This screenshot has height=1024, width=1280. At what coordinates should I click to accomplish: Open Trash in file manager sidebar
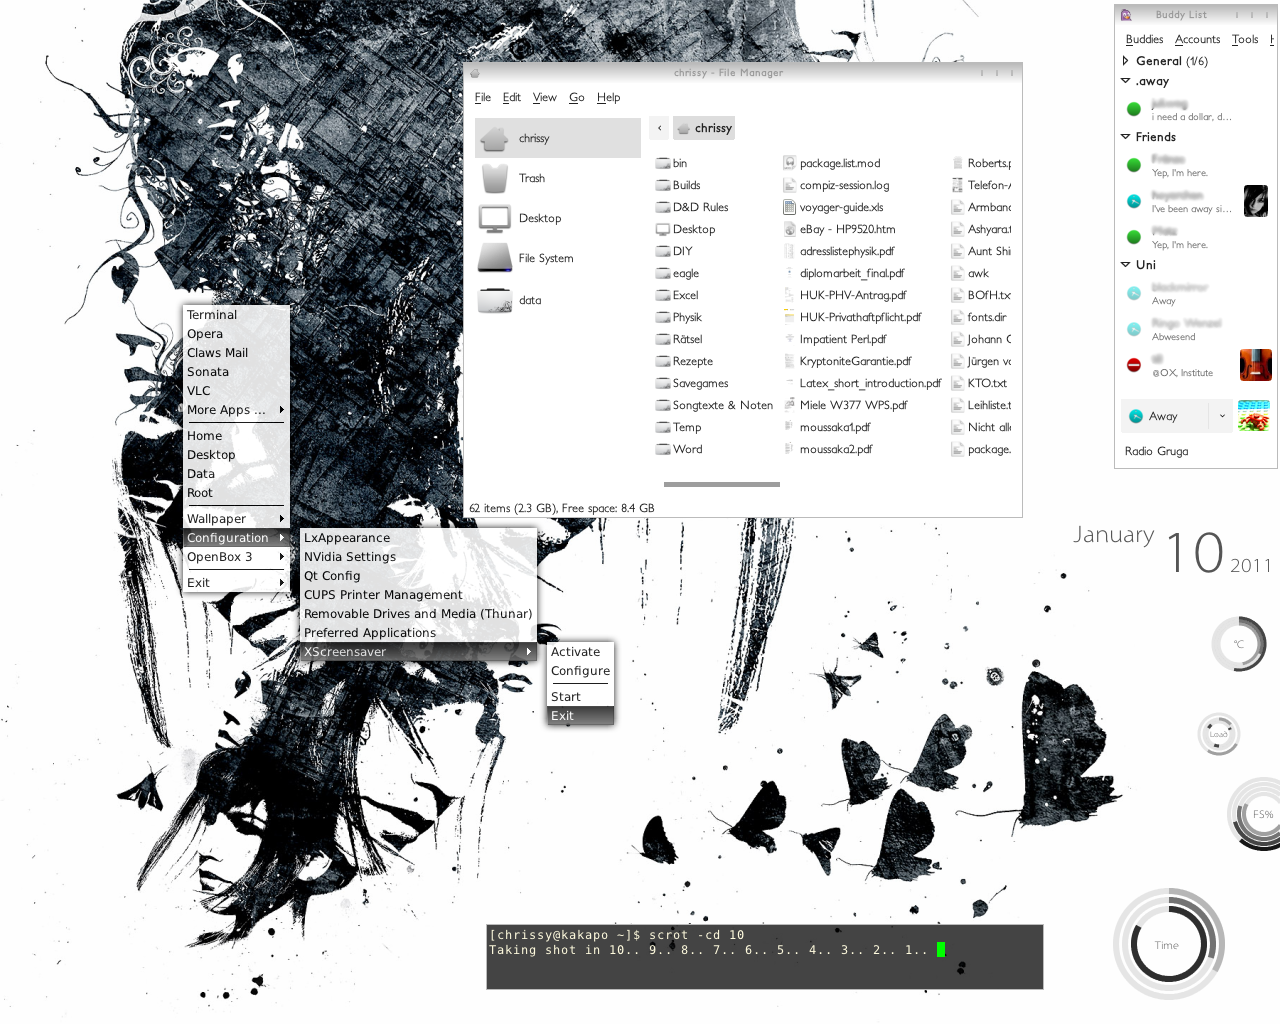[557, 178]
